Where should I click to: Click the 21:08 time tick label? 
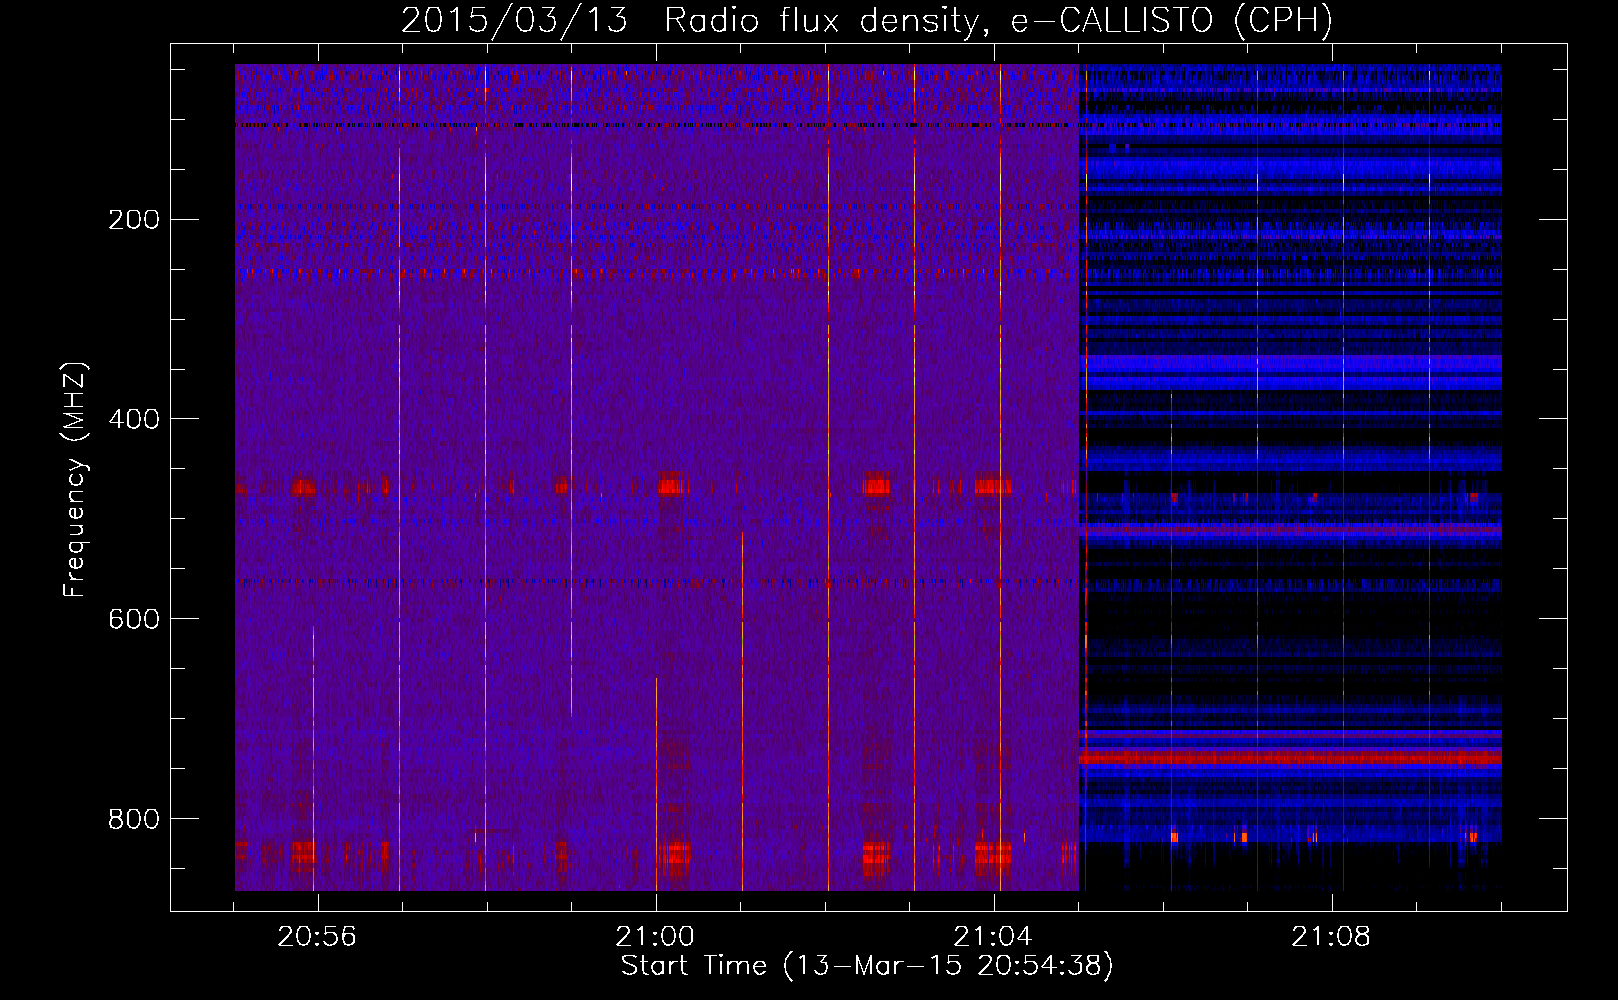1331,937
